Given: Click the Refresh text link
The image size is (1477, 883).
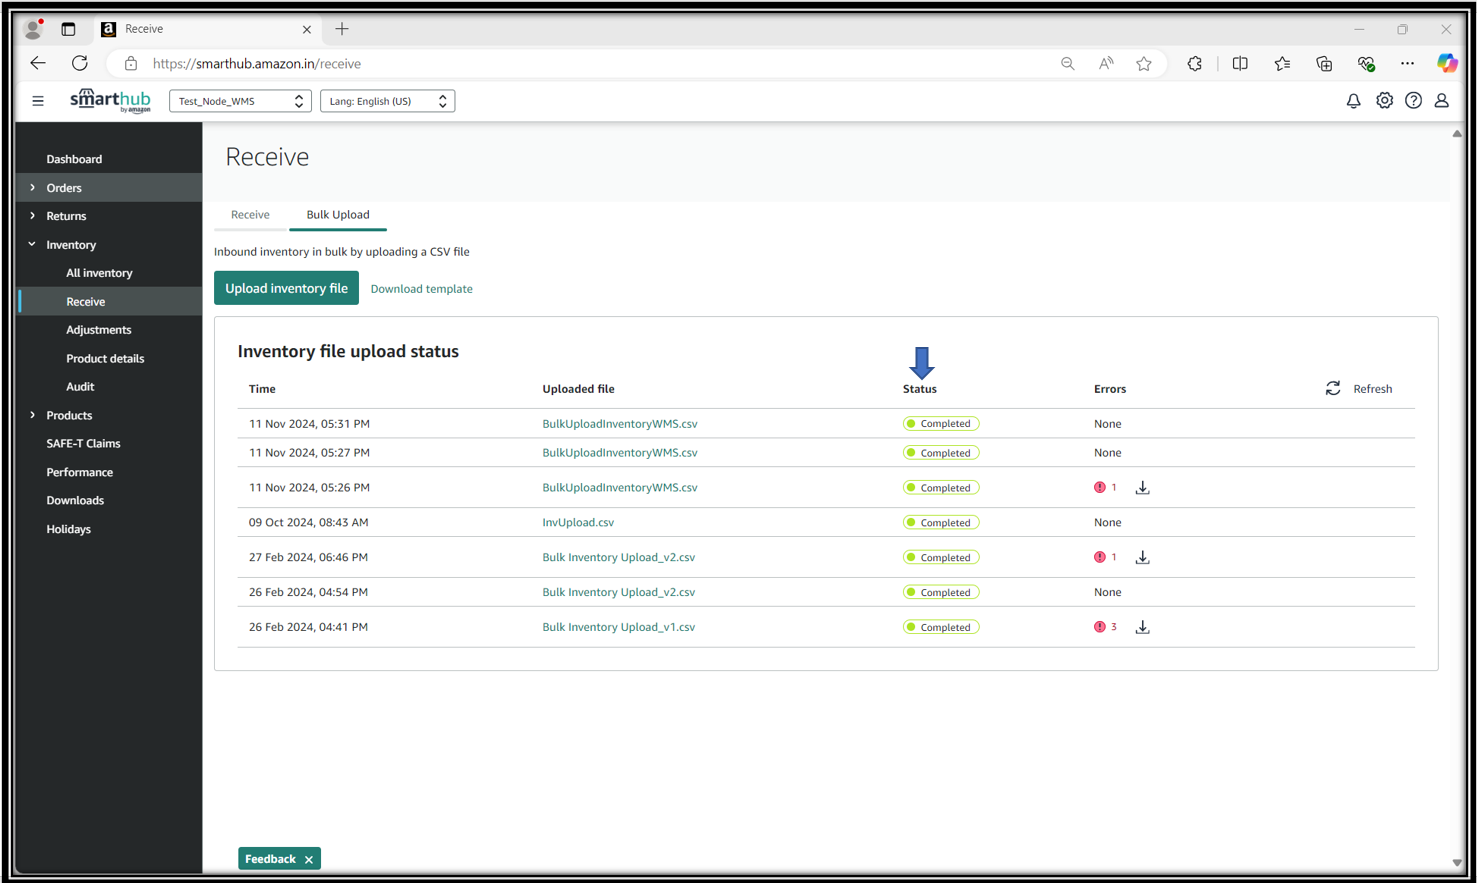Looking at the screenshot, I should 1372,389.
